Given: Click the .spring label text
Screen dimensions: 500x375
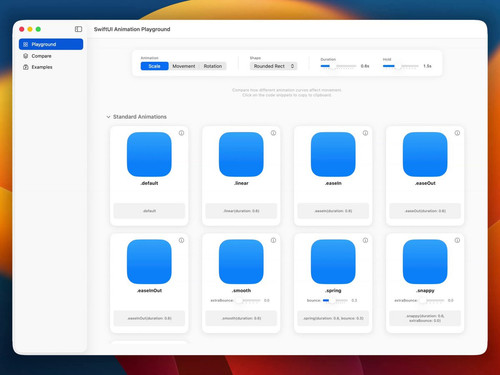Looking at the screenshot, I should pyautogui.click(x=333, y=291).
